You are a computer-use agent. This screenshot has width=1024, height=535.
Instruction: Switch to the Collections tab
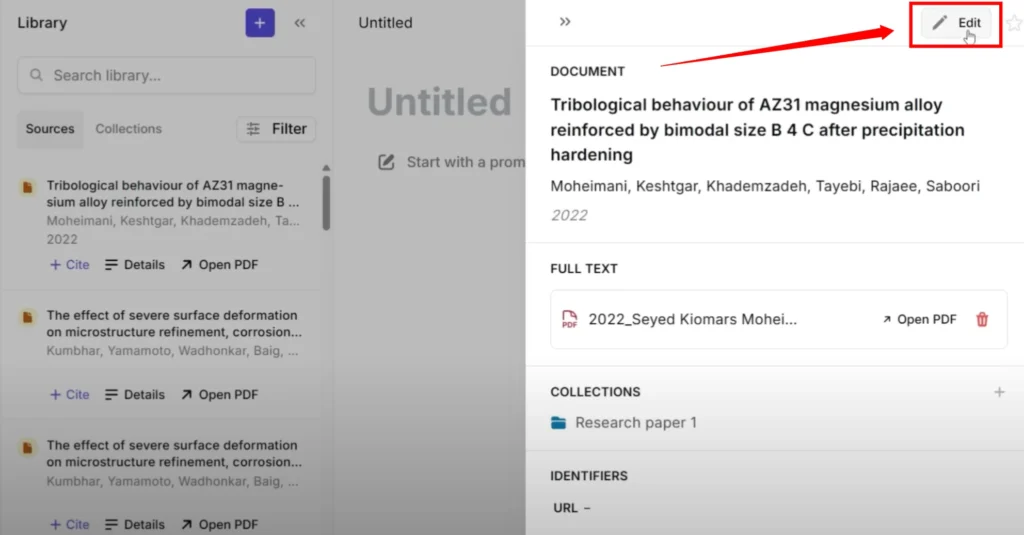point(128,129)
